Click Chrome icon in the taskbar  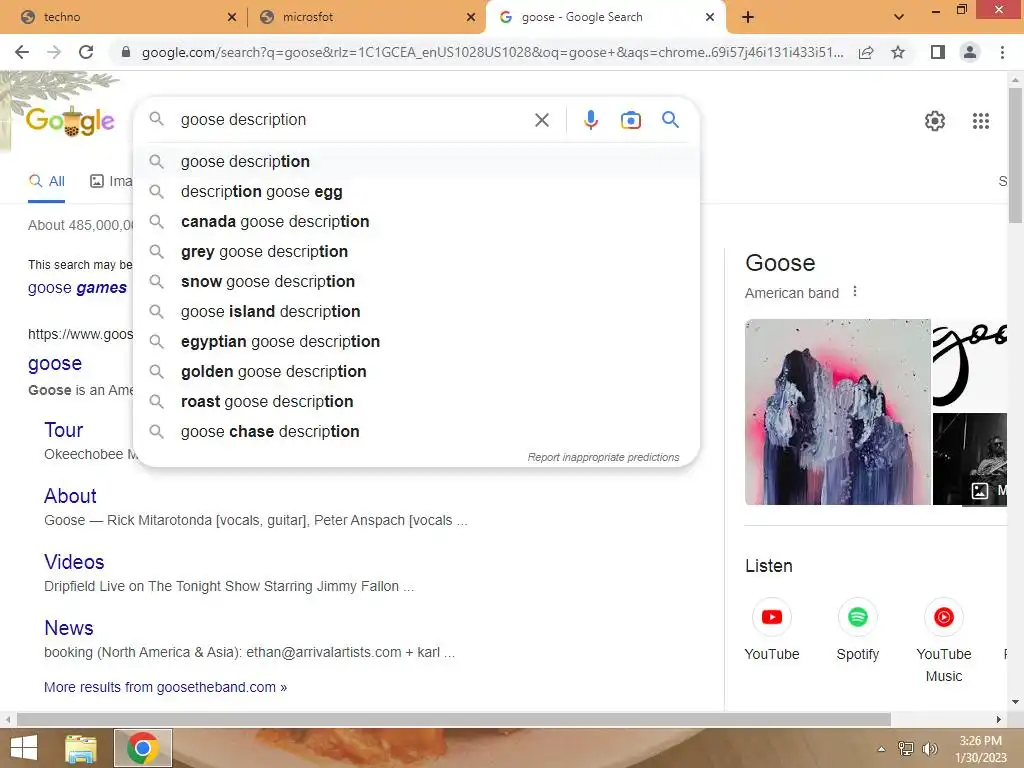point(143,748)
